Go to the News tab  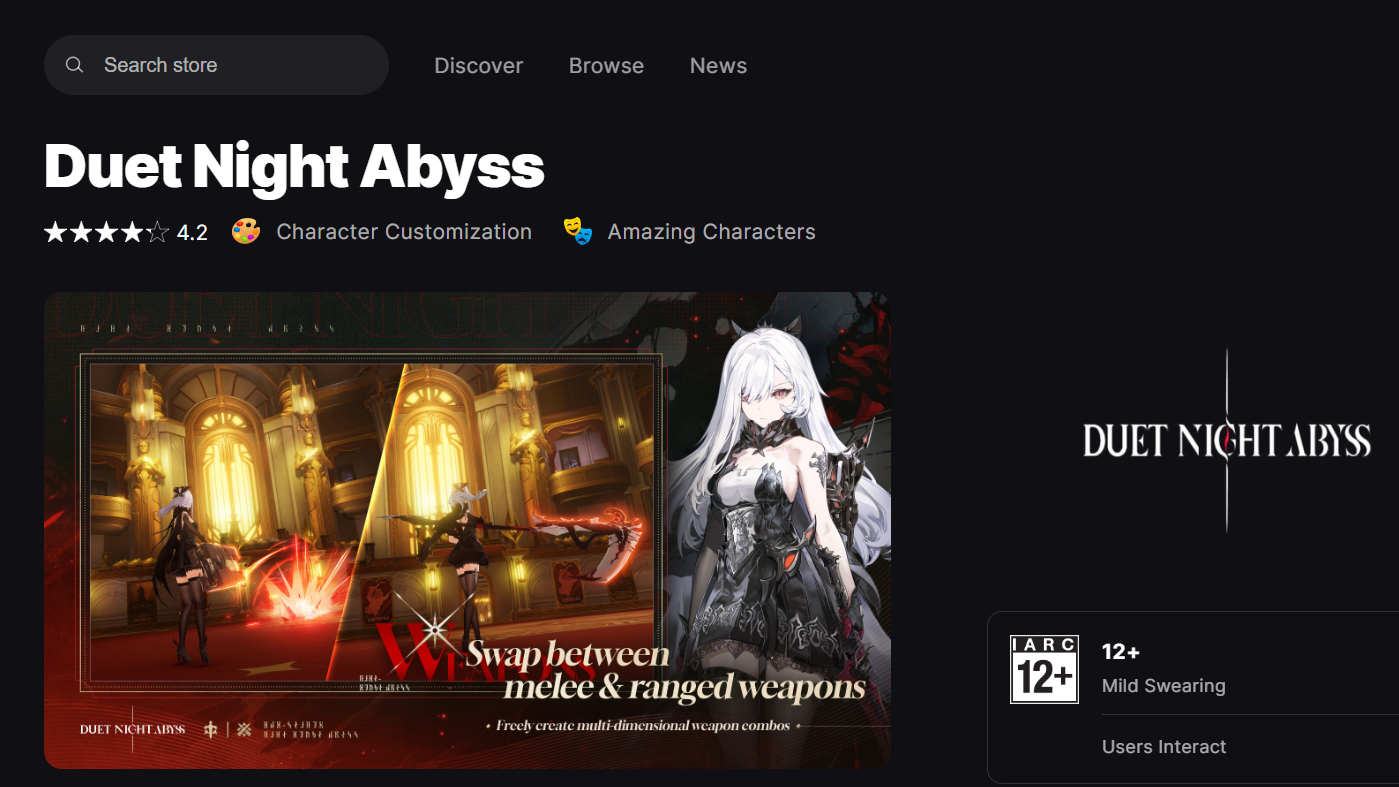[718, 66]
